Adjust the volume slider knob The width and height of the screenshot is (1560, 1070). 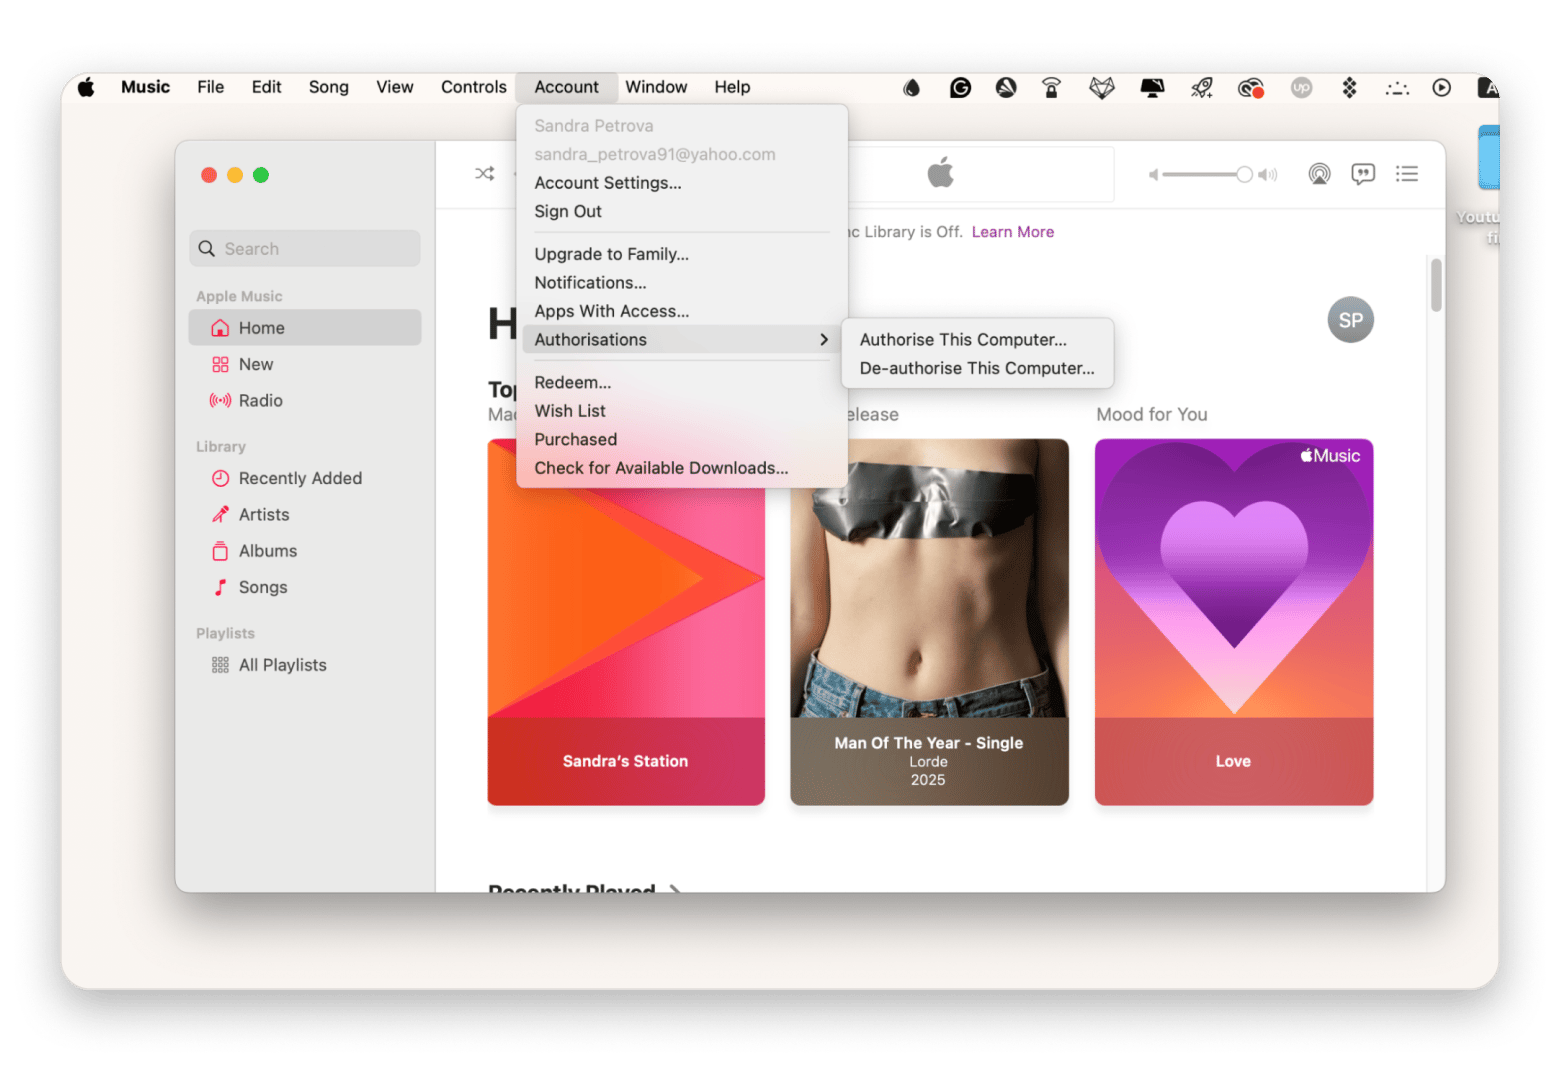click(1244, 175)
